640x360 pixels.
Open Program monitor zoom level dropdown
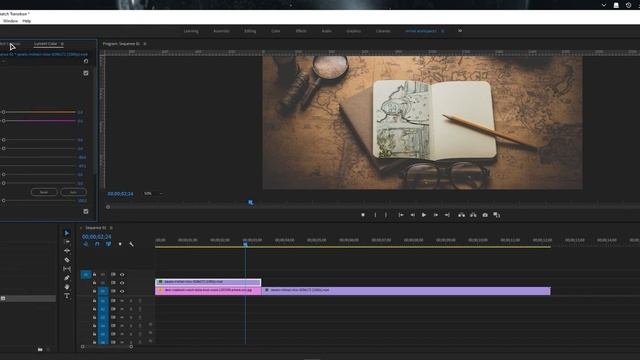[154, 193]
